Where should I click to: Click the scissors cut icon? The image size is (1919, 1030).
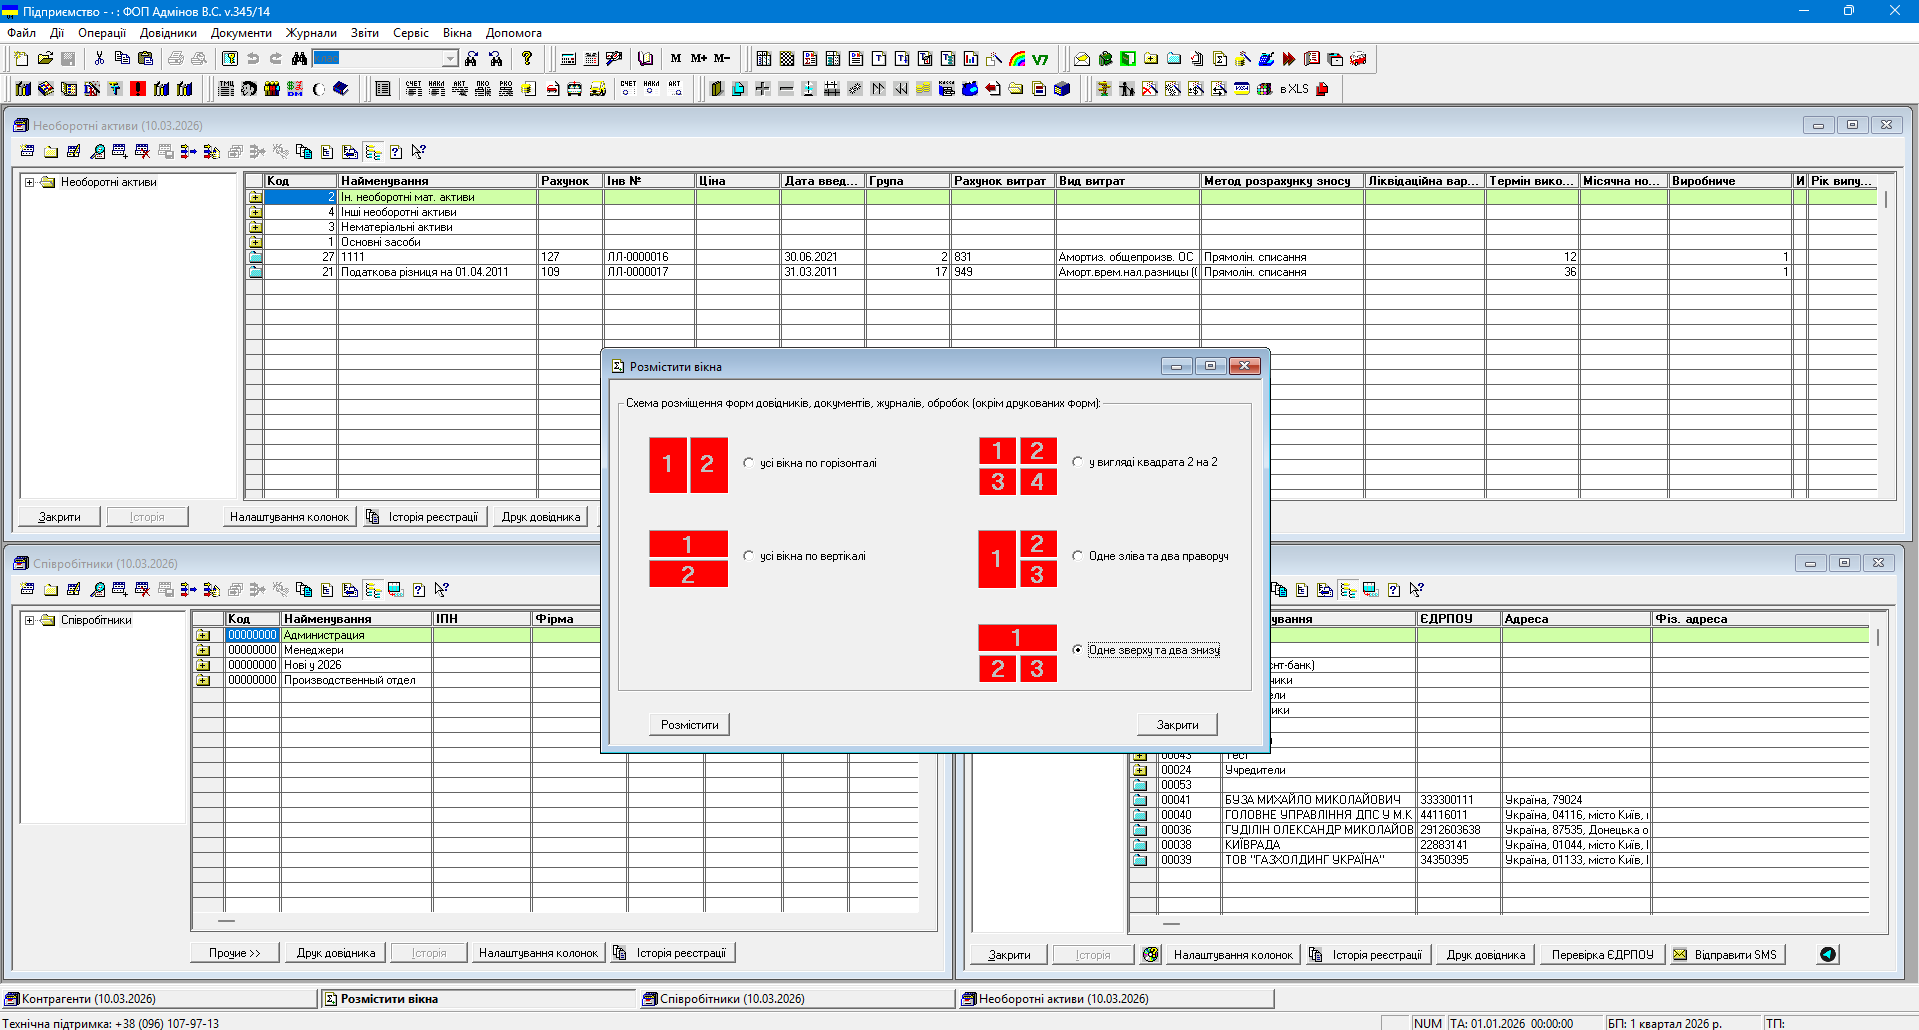[x=99, y=59]
